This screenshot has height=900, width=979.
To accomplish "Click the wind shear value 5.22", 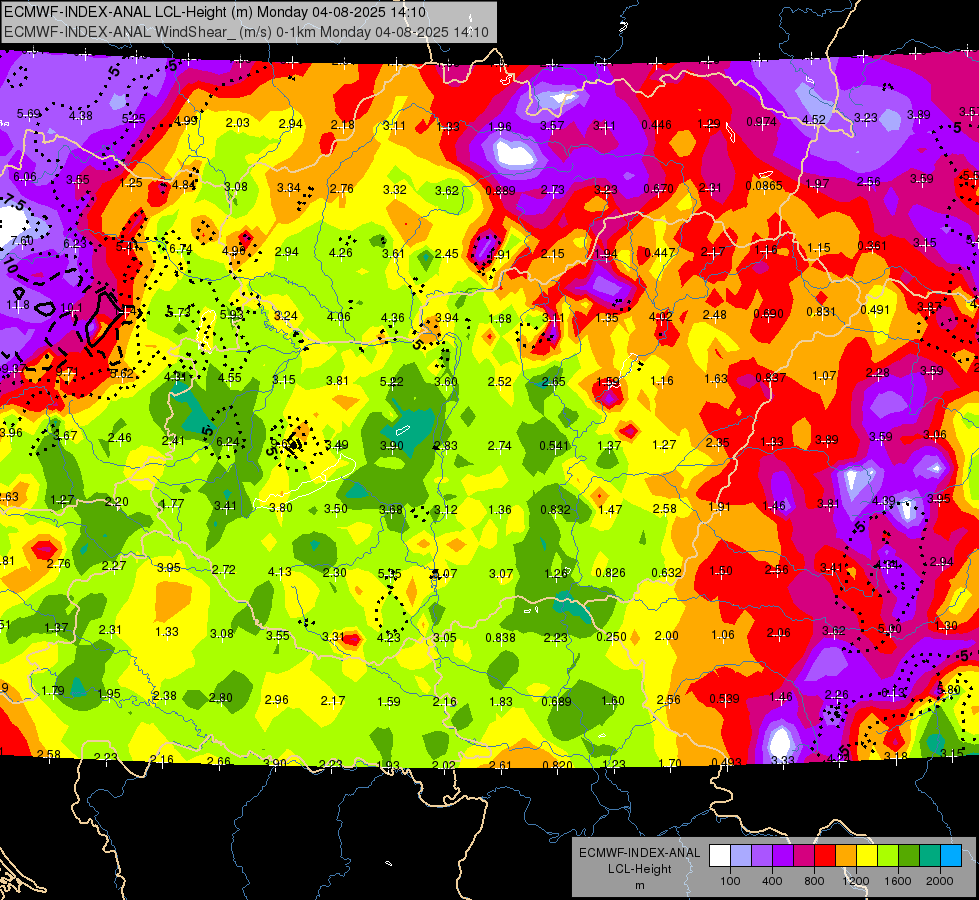I will 391,382.
